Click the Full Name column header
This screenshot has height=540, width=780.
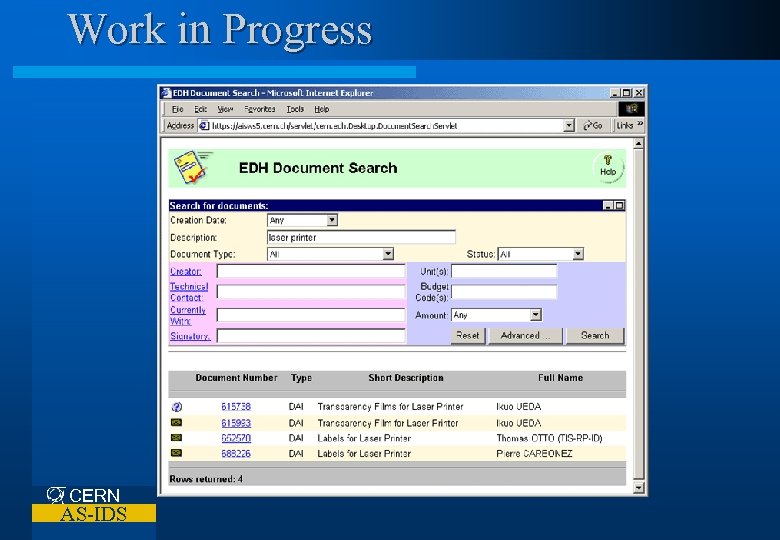(x=561, y=378)
